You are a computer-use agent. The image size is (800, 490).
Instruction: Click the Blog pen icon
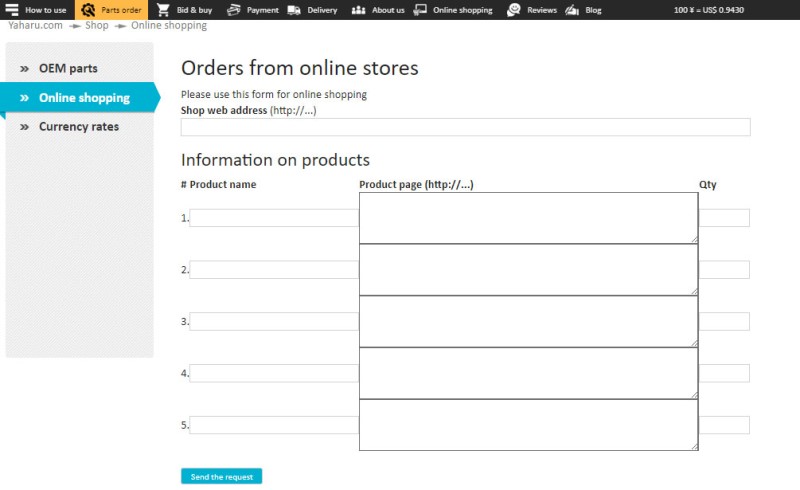click(572, 10)
